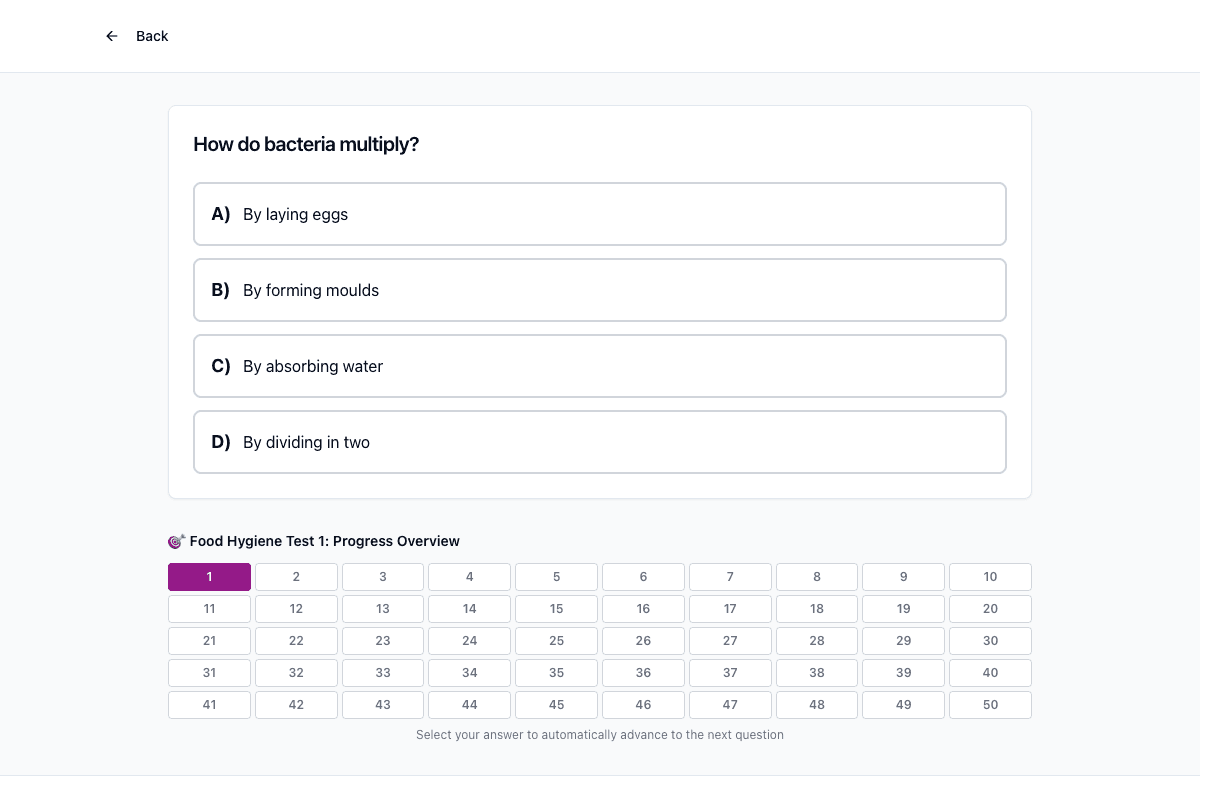
Task: Select question 20
Action: [990, 609]
